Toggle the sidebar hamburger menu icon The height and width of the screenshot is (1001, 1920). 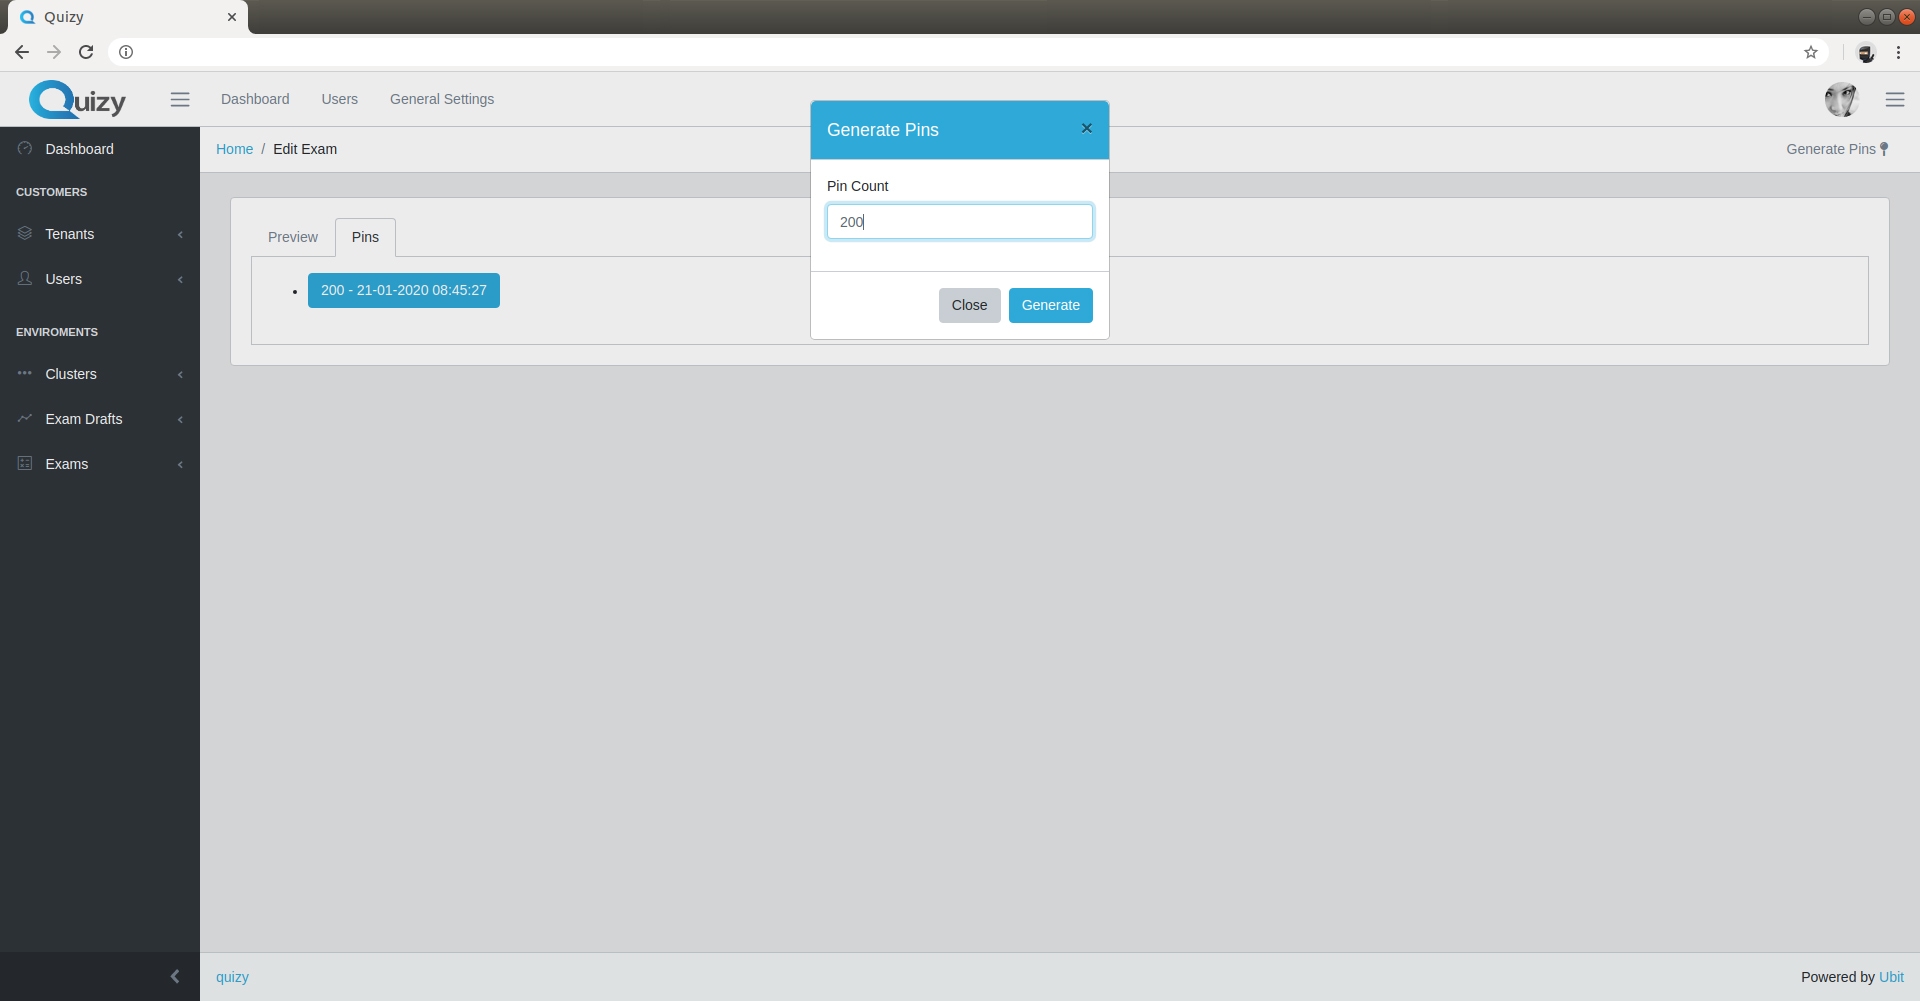point(180,99)
